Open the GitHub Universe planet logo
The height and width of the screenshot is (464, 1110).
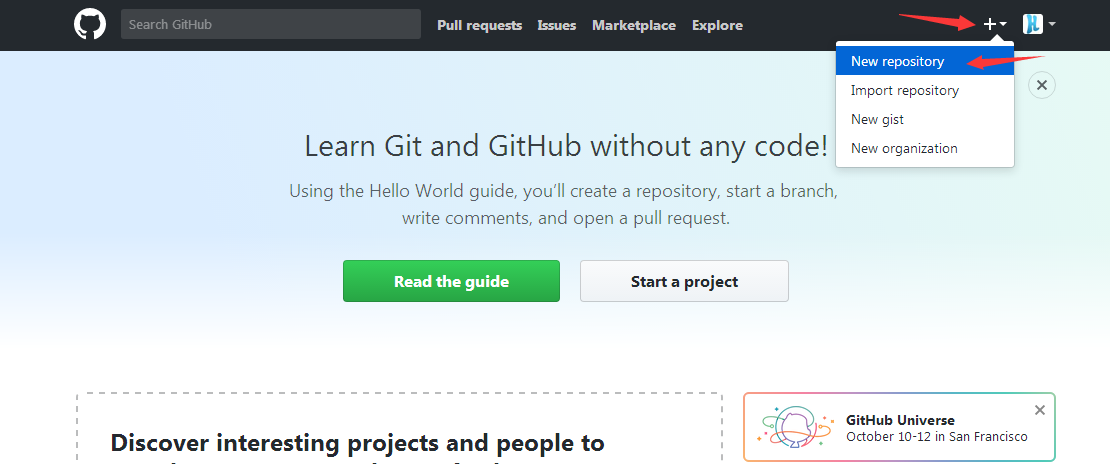tap(796, 427)
